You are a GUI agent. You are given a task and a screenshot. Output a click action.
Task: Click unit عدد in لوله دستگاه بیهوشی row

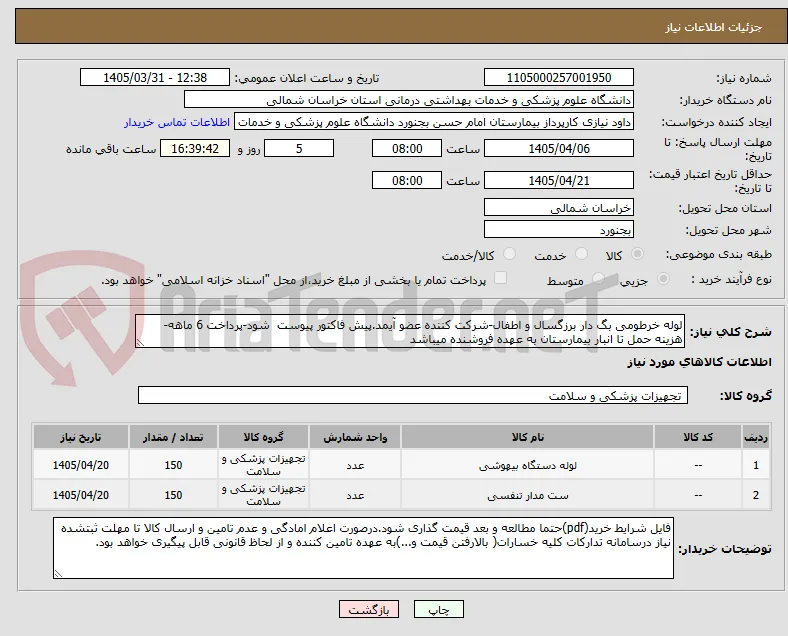pyautogui.click(x=355, y=465)
